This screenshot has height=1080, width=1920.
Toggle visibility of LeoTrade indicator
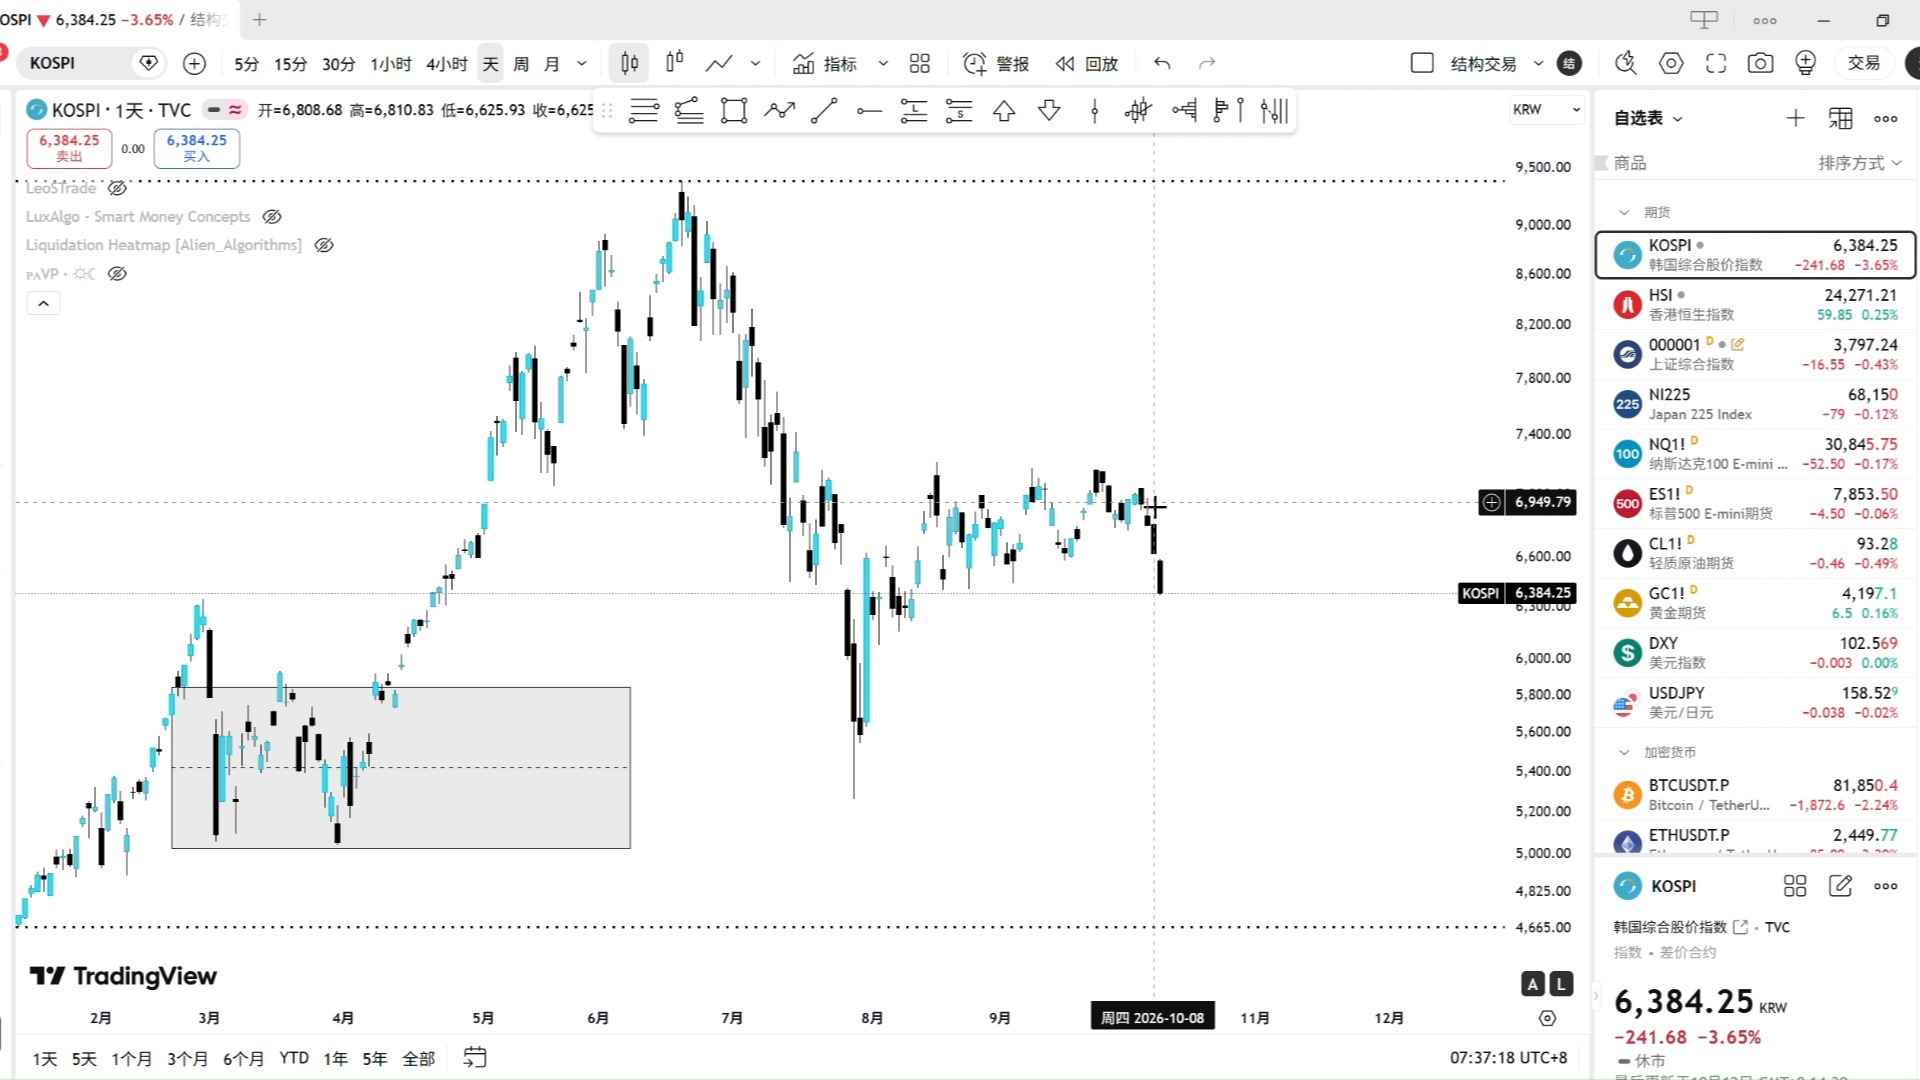click(117, 188)
